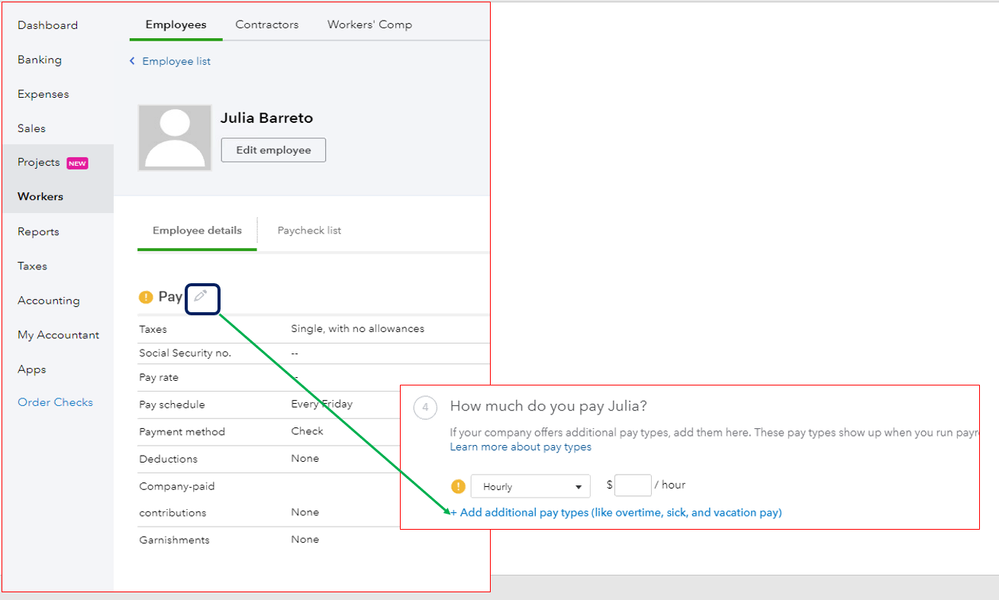Open Banking in the sidebar
This screenshot has width=999, height=600.
(x=40, y=60)
